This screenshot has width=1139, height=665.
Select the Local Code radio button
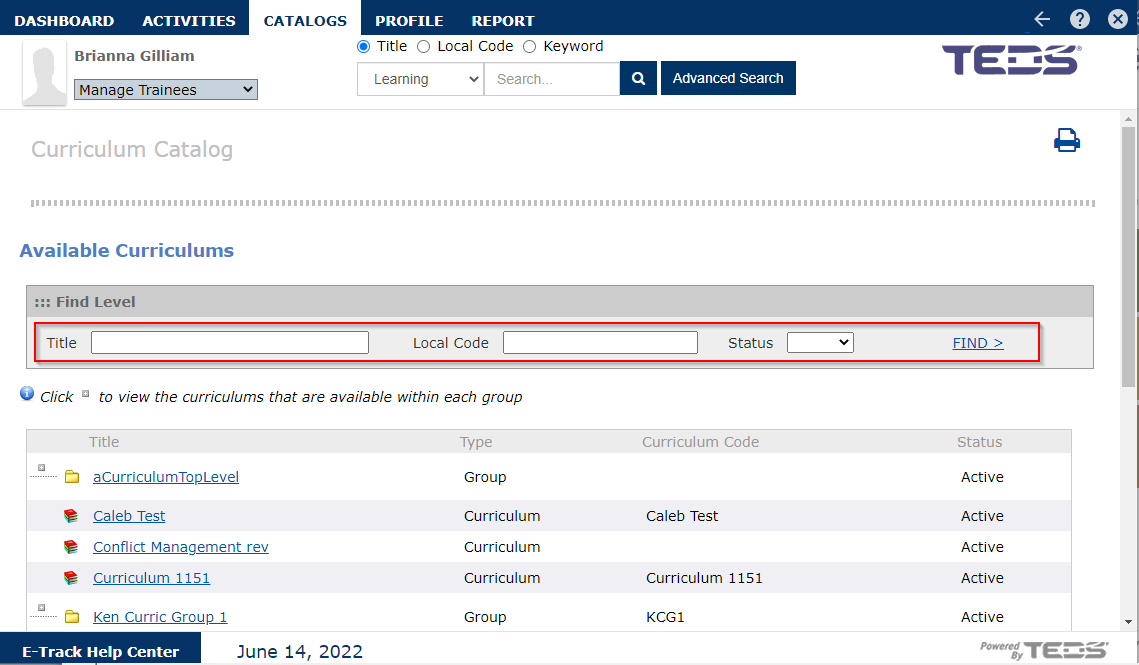click(x=424, y=46)
